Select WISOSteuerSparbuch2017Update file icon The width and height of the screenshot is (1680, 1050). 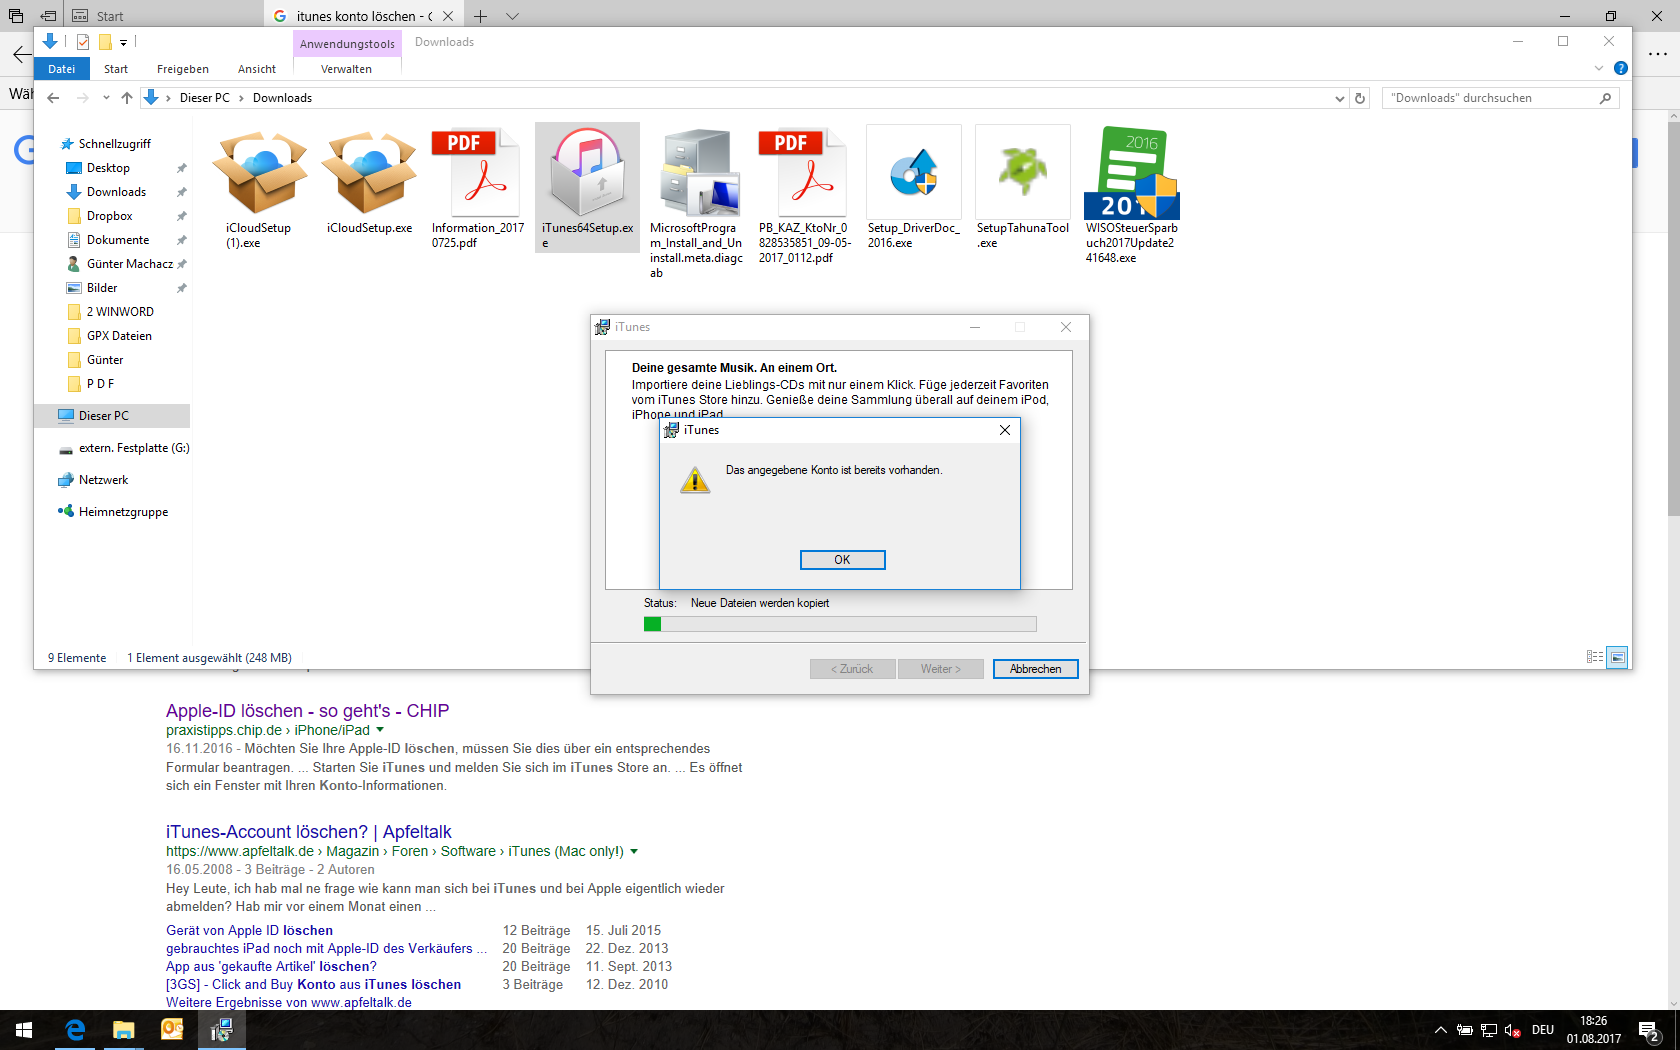(1132, 174)
